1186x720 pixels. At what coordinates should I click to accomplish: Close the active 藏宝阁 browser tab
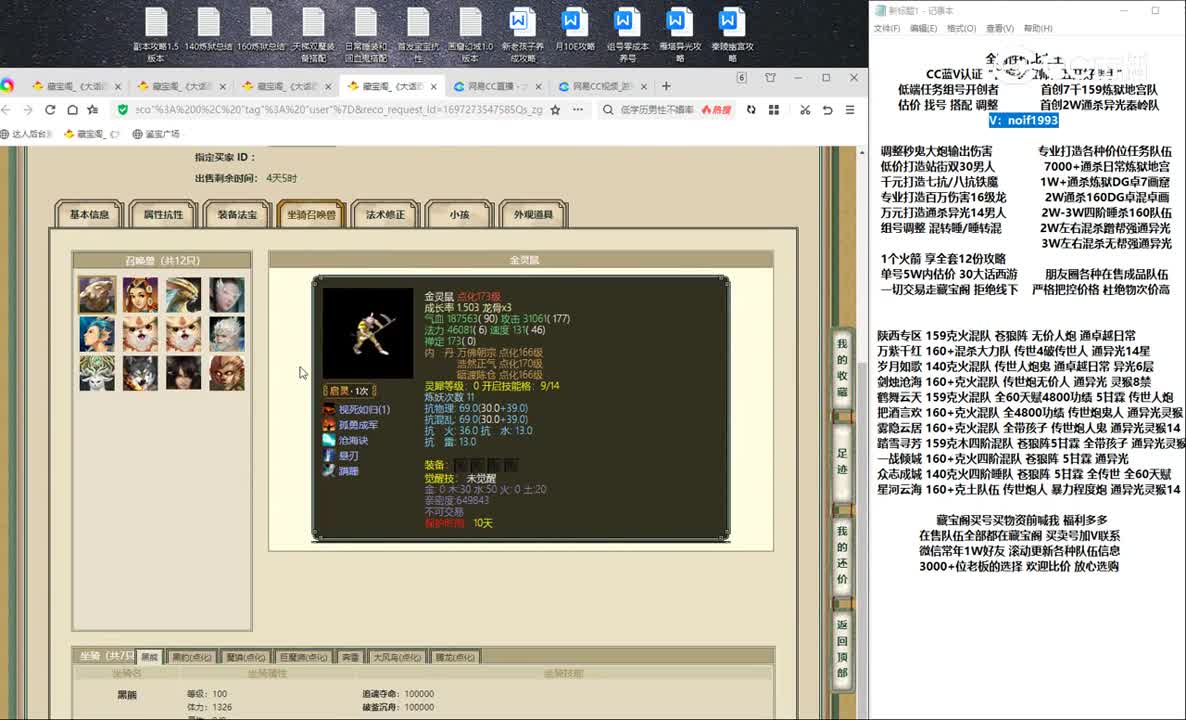[x=433, y=87]
